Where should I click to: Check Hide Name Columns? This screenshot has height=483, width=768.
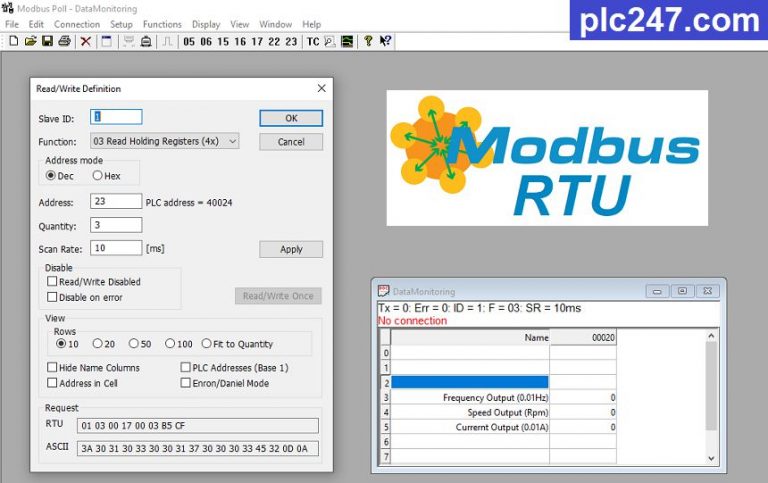[52, 367]
